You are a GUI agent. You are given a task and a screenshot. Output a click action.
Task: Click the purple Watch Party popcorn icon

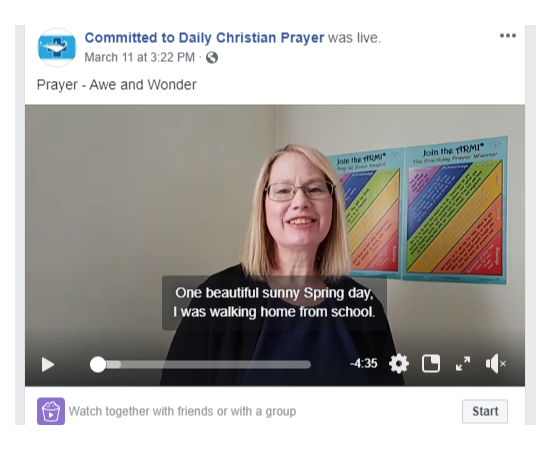51,411
